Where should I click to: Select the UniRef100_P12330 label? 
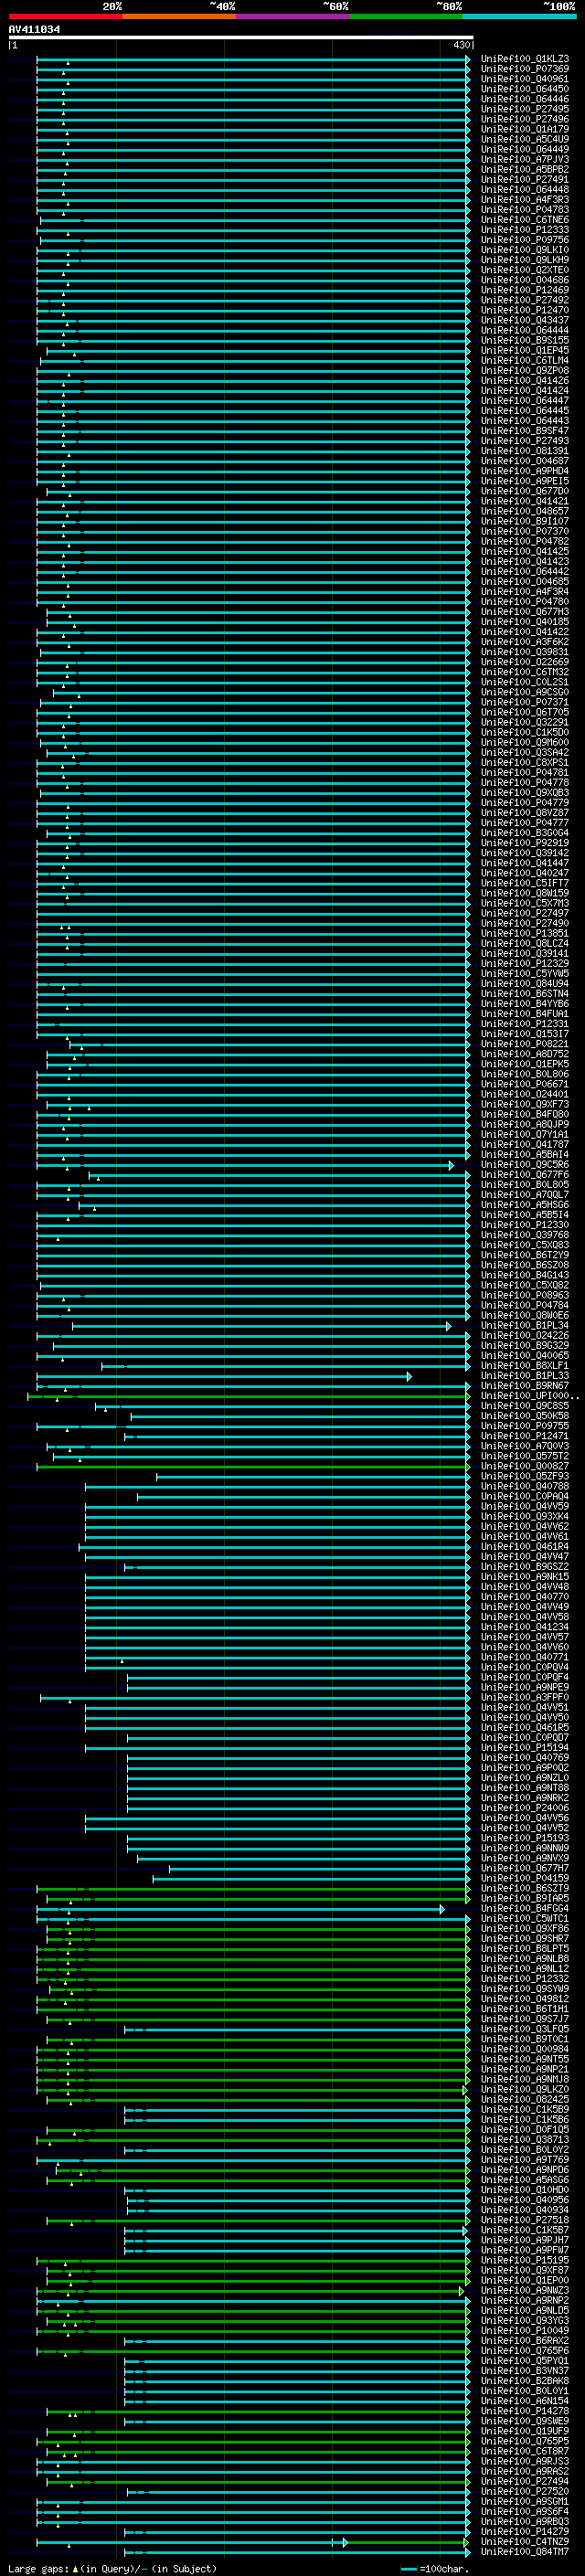[525, 1225]
